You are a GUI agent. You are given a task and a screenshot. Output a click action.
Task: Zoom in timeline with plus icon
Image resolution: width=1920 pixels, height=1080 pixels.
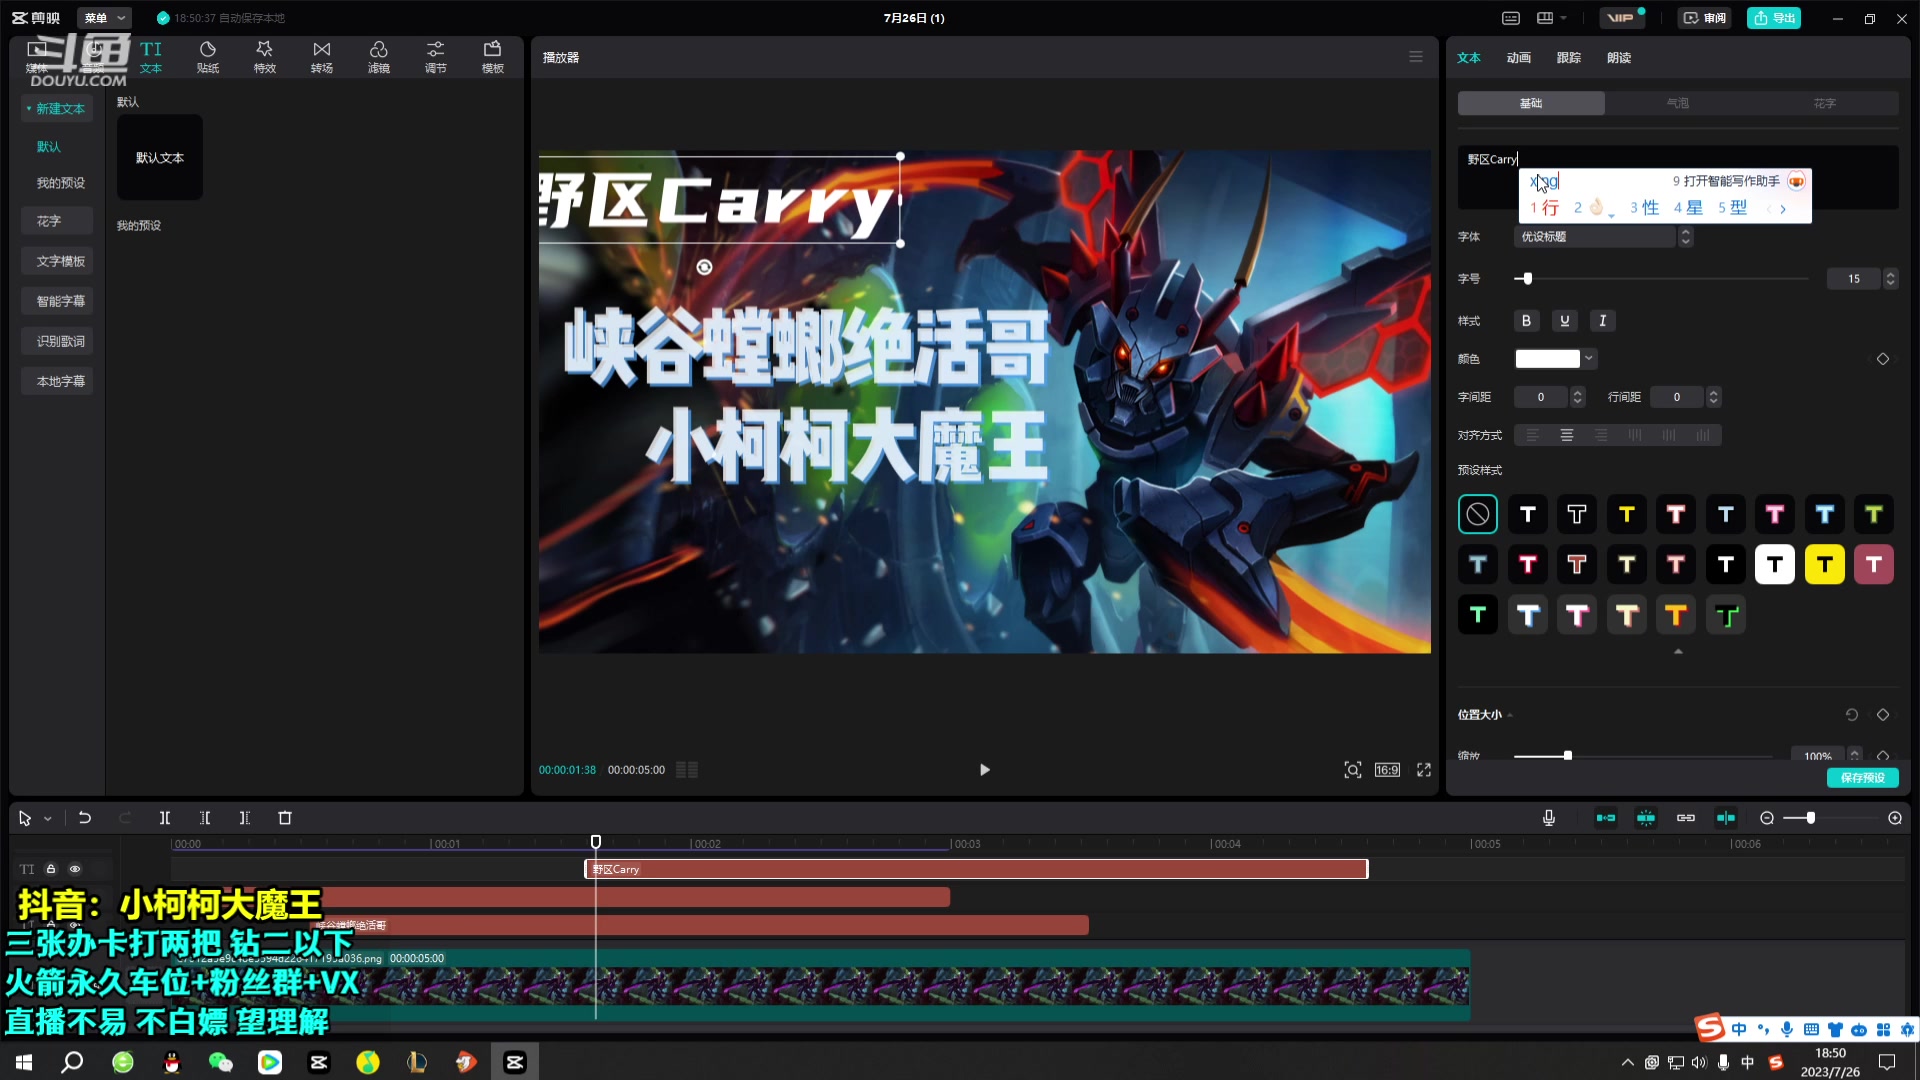[x=1895, y=818]
